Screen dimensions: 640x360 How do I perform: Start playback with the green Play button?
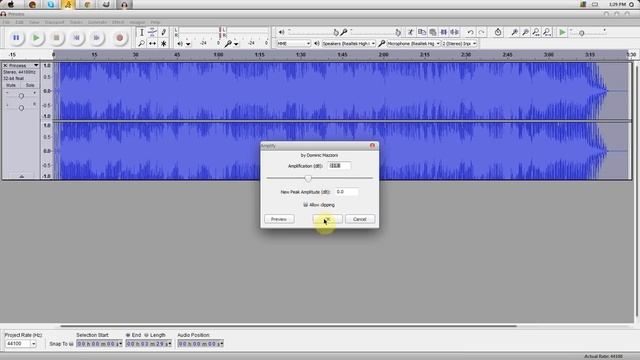(x=36, y=38)
